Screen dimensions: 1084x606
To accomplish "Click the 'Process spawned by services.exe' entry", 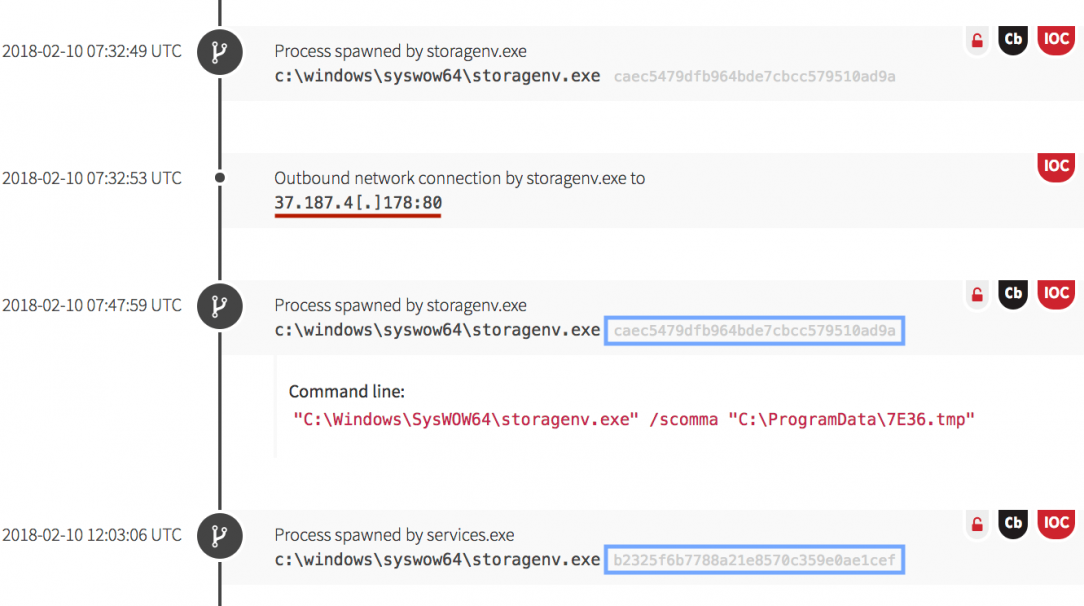I will 394,535.
